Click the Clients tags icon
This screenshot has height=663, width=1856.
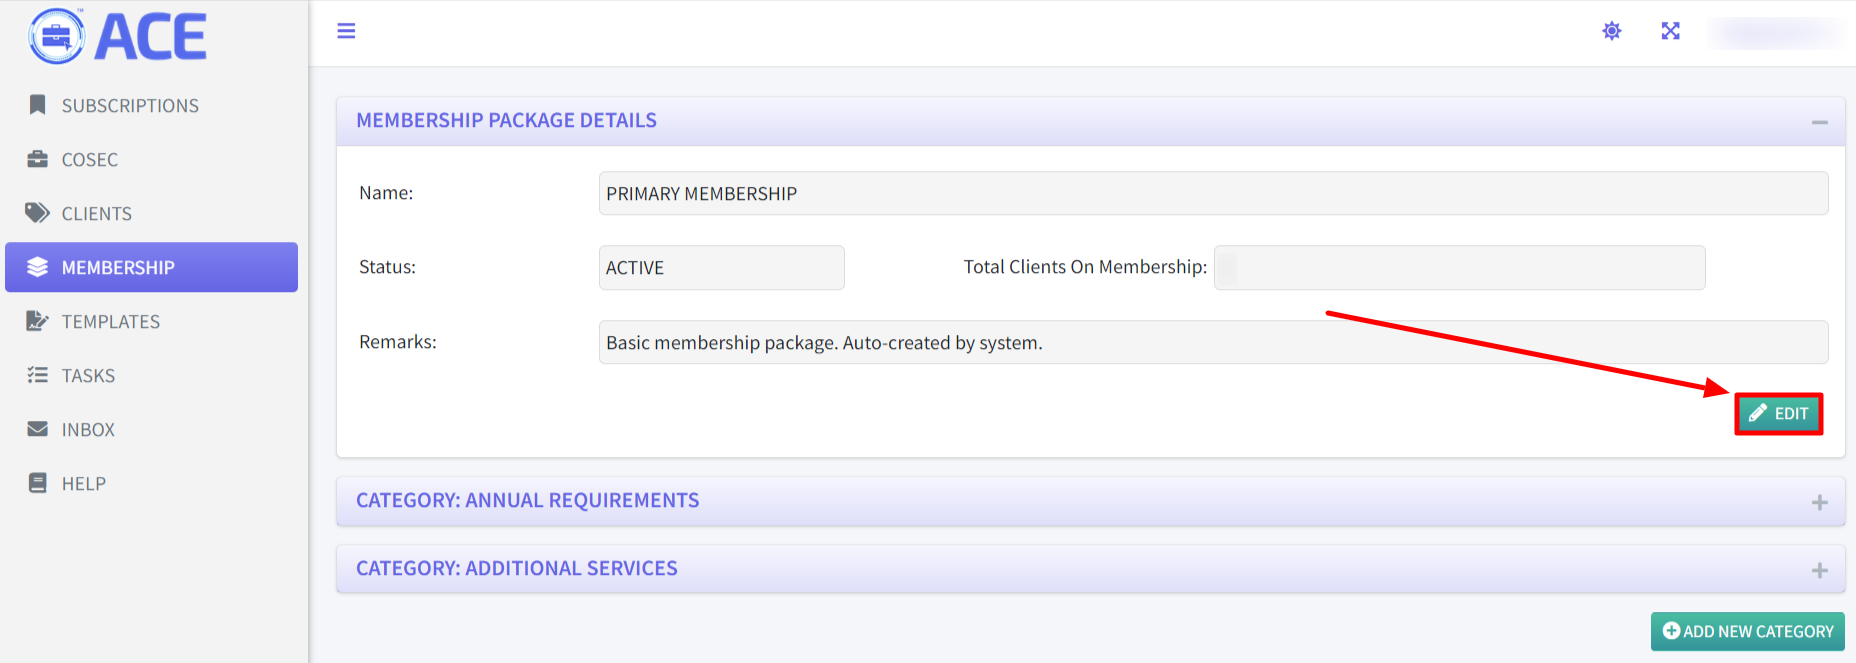coord(38,213)
